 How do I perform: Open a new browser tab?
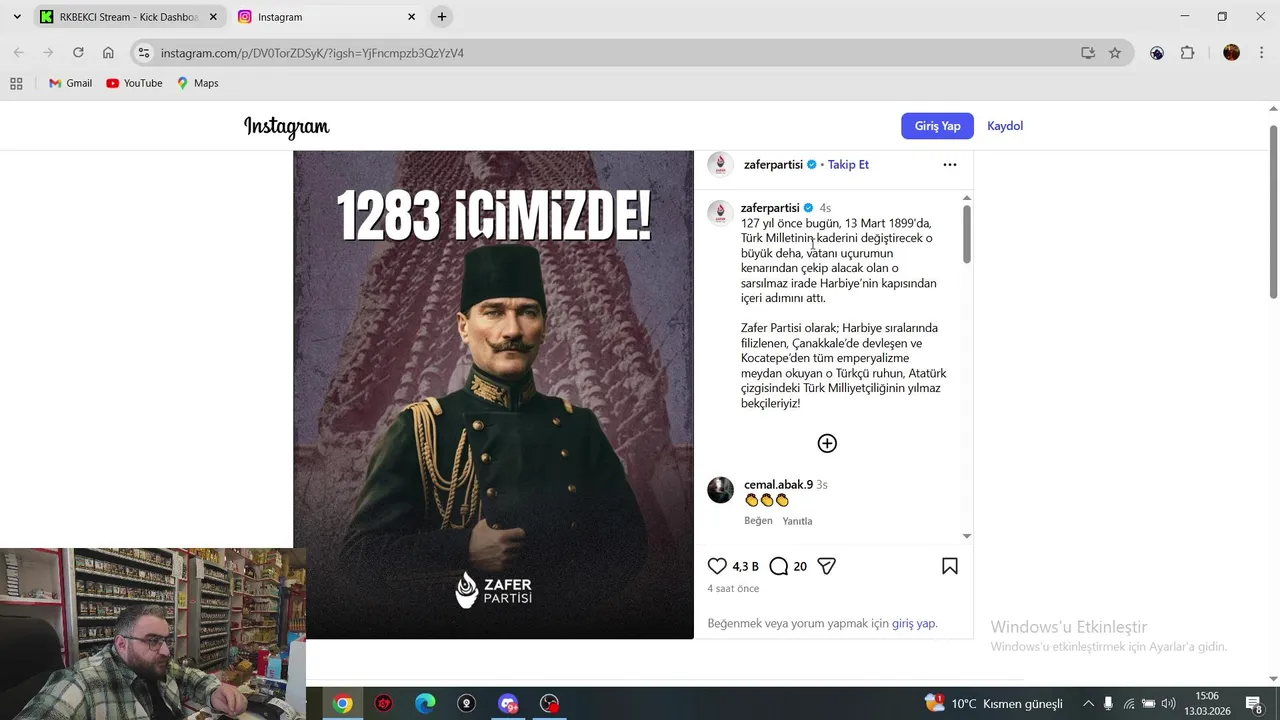[x=442, y=17]
